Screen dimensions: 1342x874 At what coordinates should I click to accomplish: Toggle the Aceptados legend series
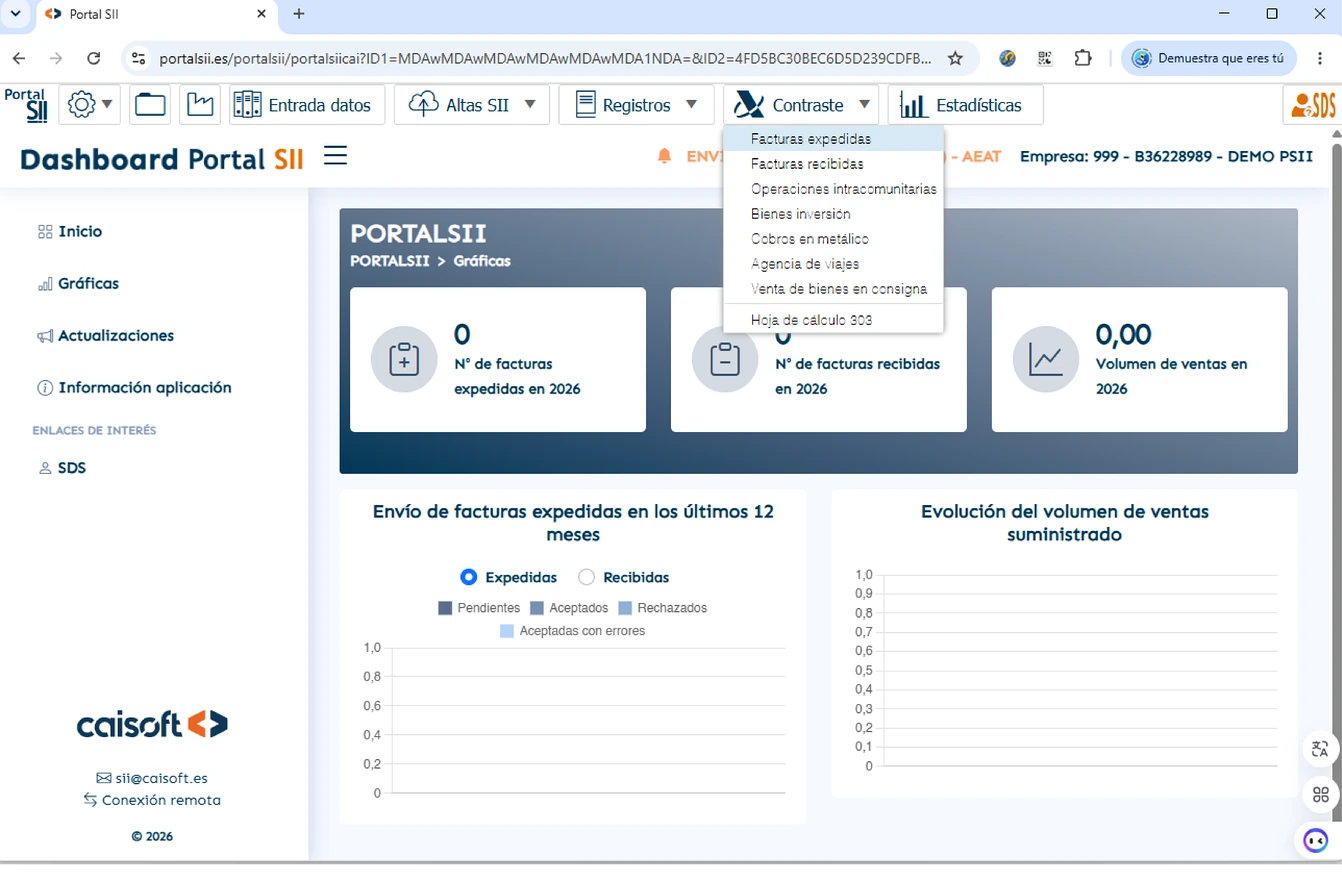coord(568,608)
